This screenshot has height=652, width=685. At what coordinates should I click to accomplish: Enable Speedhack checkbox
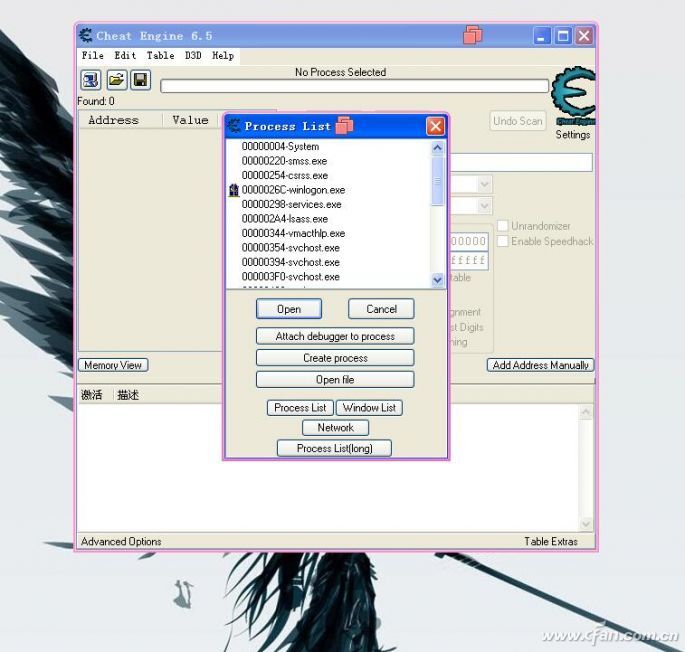point(503,241)
